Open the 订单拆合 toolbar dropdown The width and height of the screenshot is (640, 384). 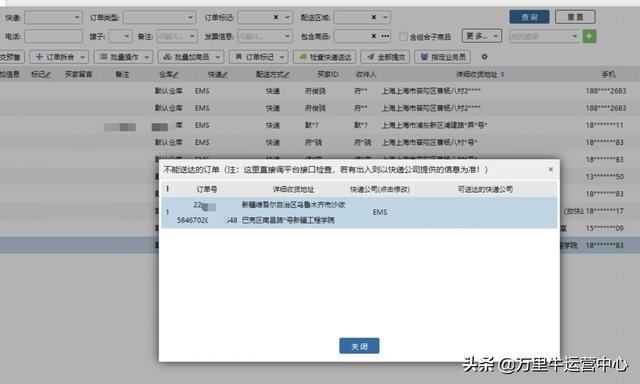(59, 57)
